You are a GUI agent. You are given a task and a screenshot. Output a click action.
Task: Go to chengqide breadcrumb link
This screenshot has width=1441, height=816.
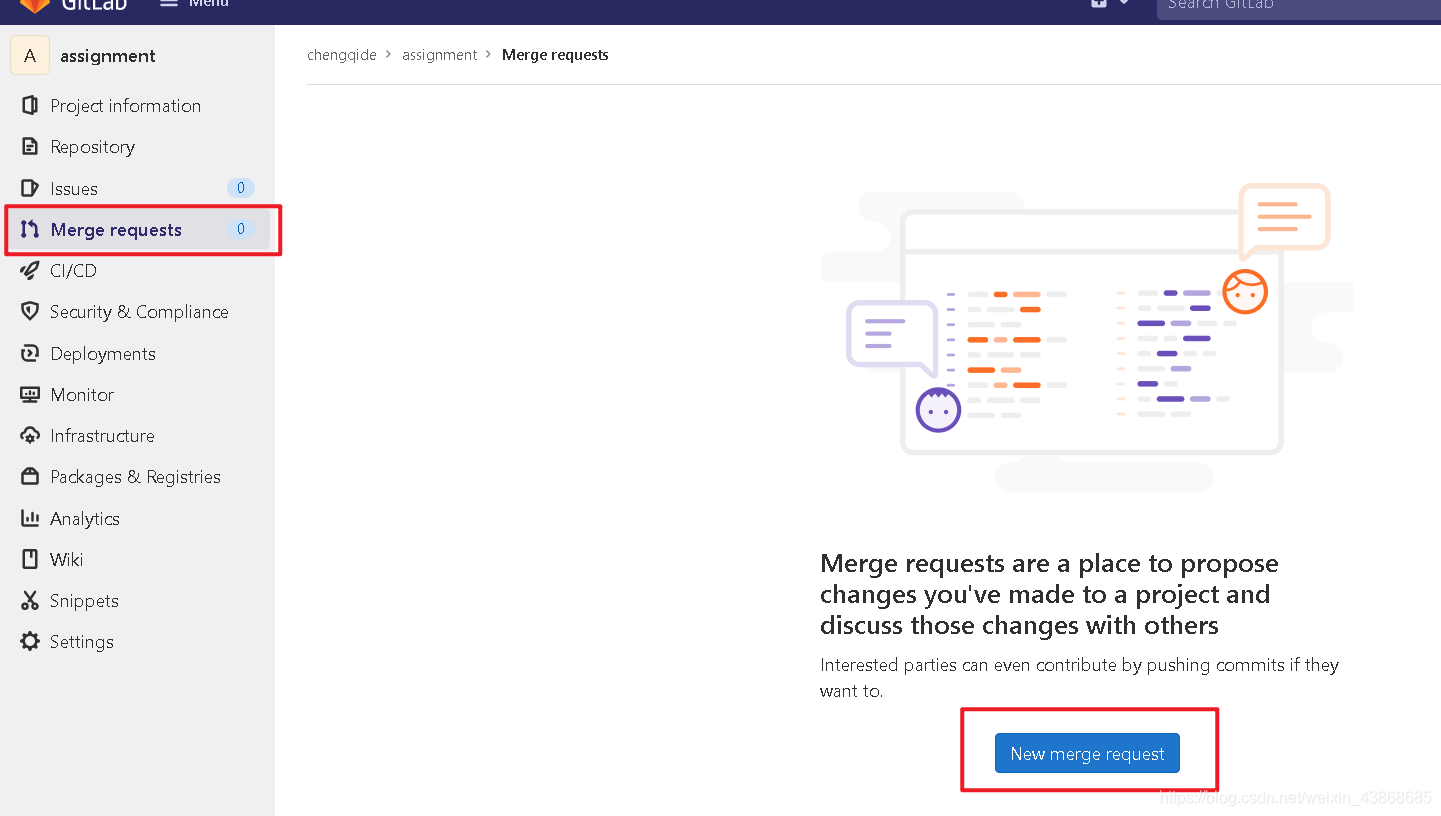[342, 55]
